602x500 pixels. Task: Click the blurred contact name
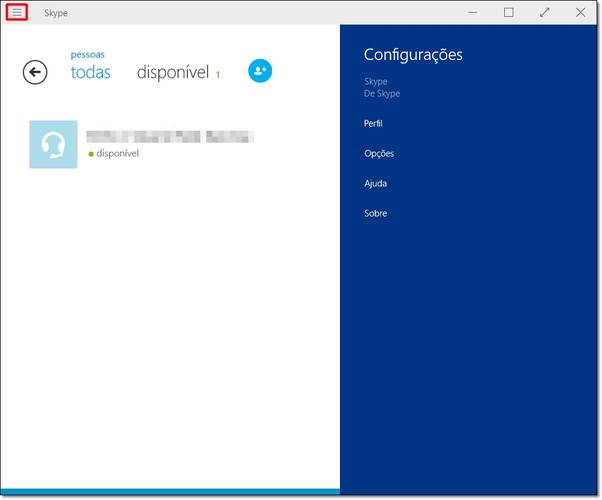tap(170, 137)
